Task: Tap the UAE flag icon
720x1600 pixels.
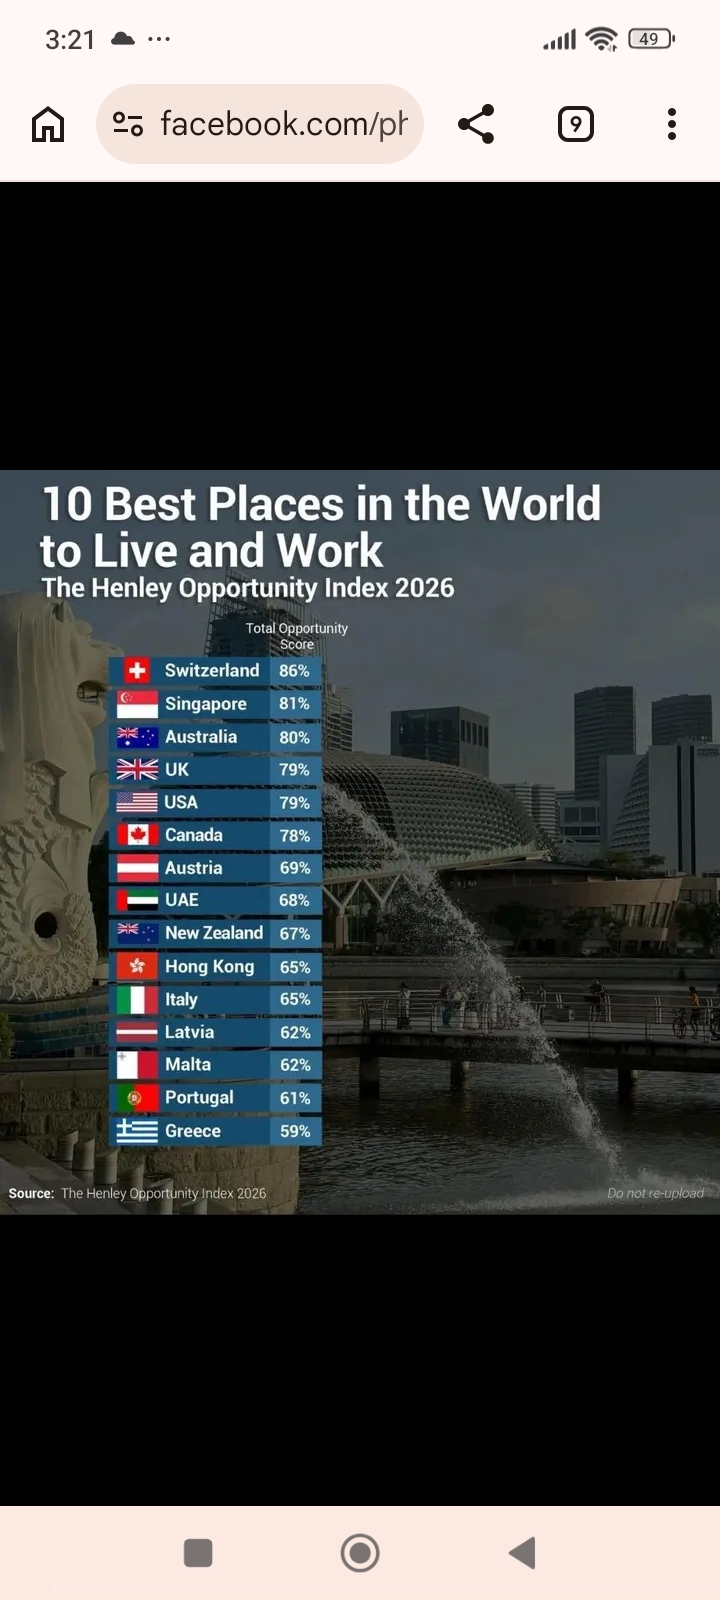Action: click(x=137, y=900)
